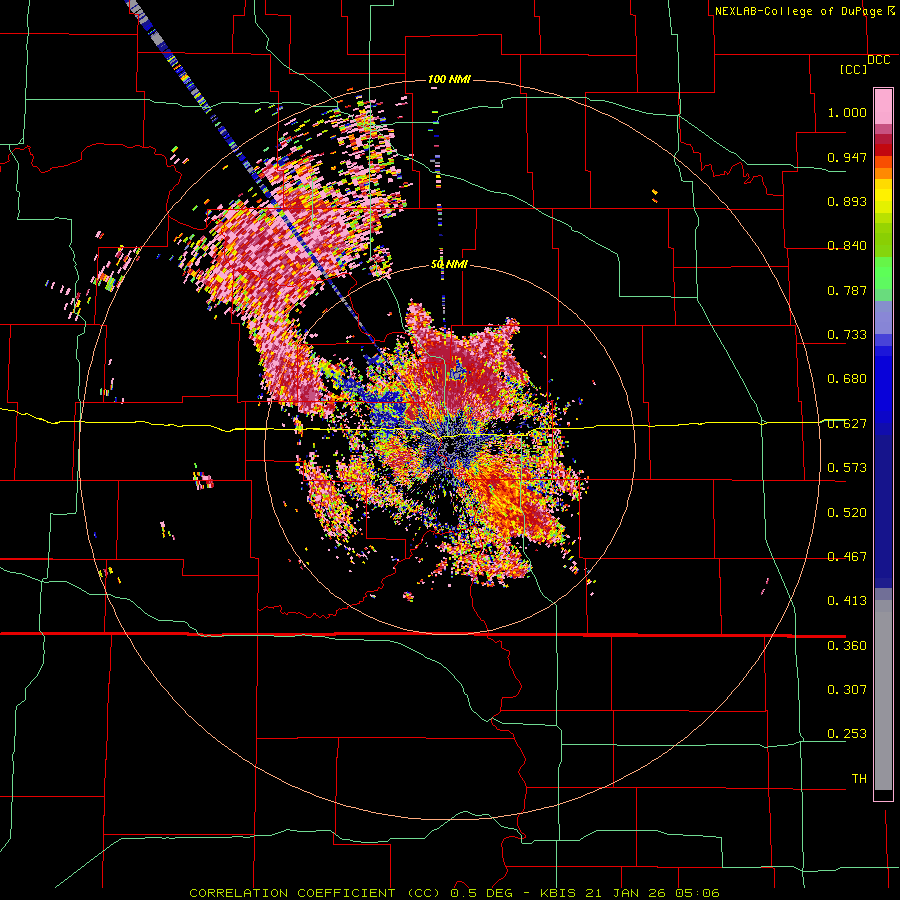Select the 0.680 scale value
The height and width of the screenshot is (900, 900).
[847, 379]
